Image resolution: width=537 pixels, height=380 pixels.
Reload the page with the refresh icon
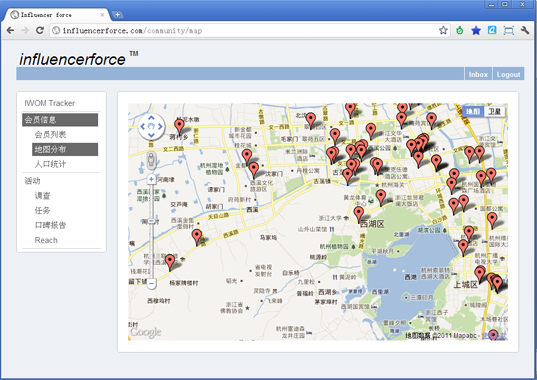coord(40,30)
